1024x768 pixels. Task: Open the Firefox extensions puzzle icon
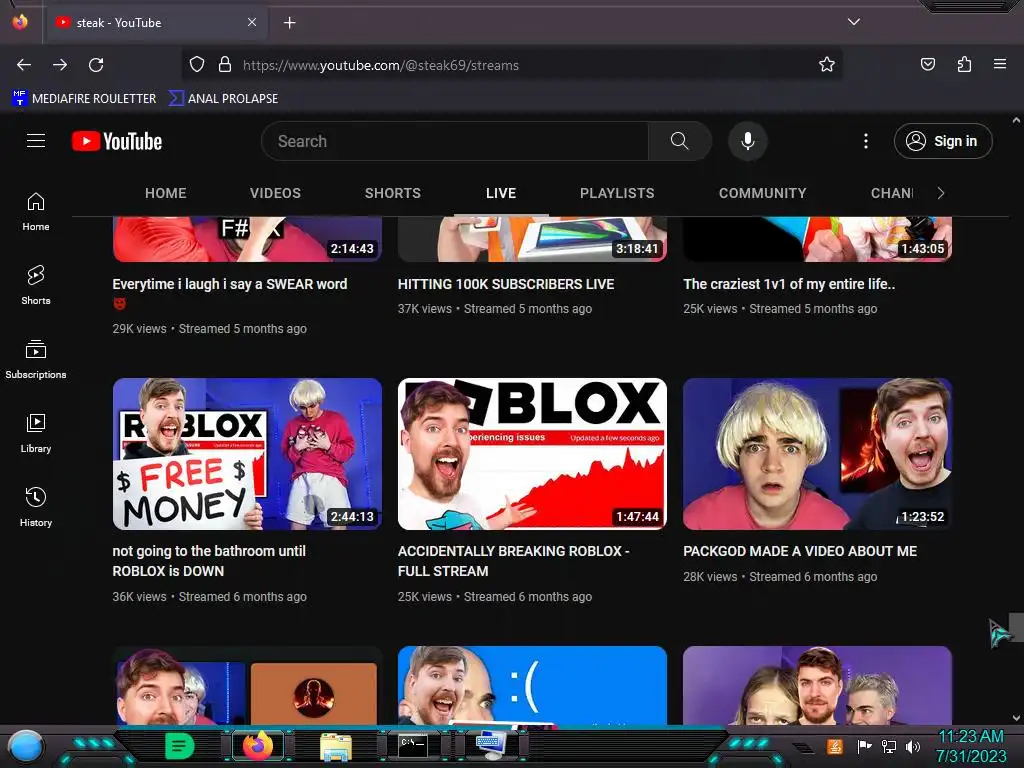[964, 64]
